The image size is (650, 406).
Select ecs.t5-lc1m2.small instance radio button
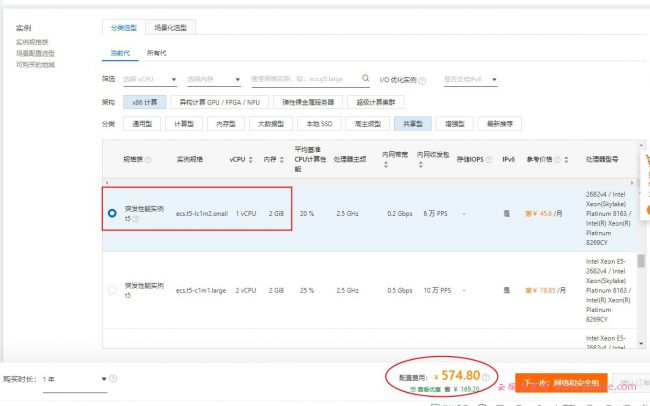(x=111, y=213)
